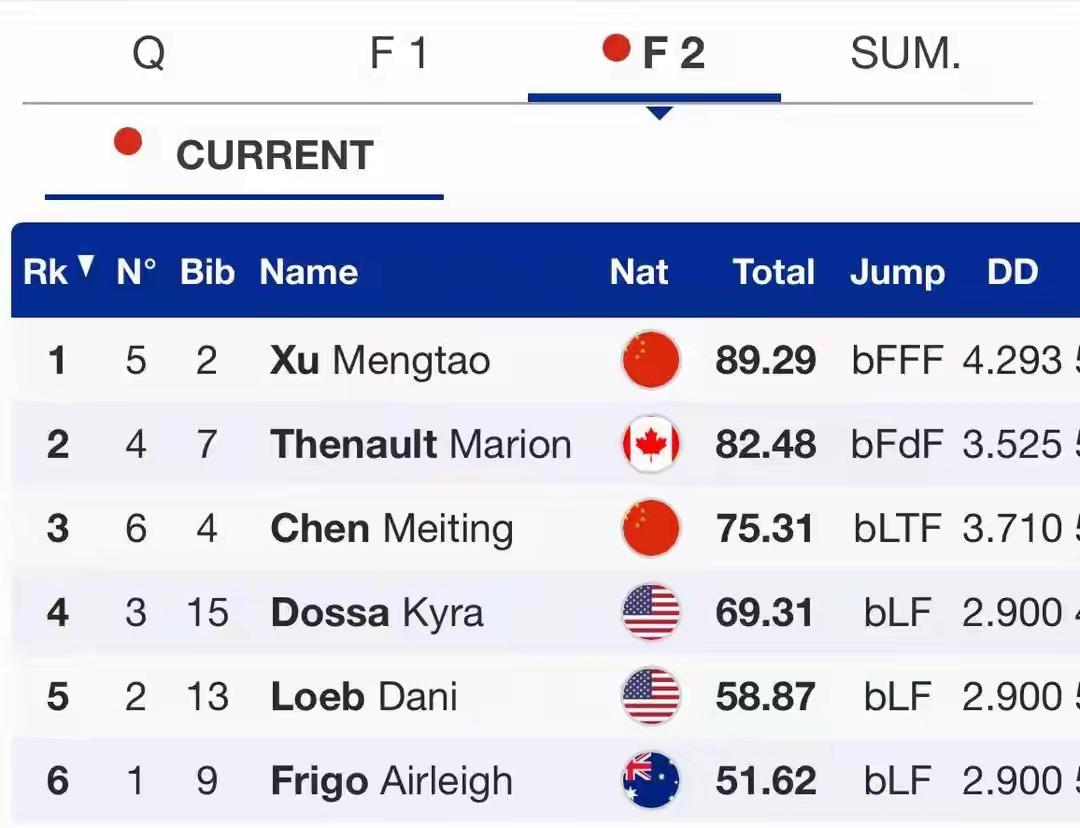Click the red live dot beside CURRENT
This screenshot has height=828, width=1080.
pos(128,142)
